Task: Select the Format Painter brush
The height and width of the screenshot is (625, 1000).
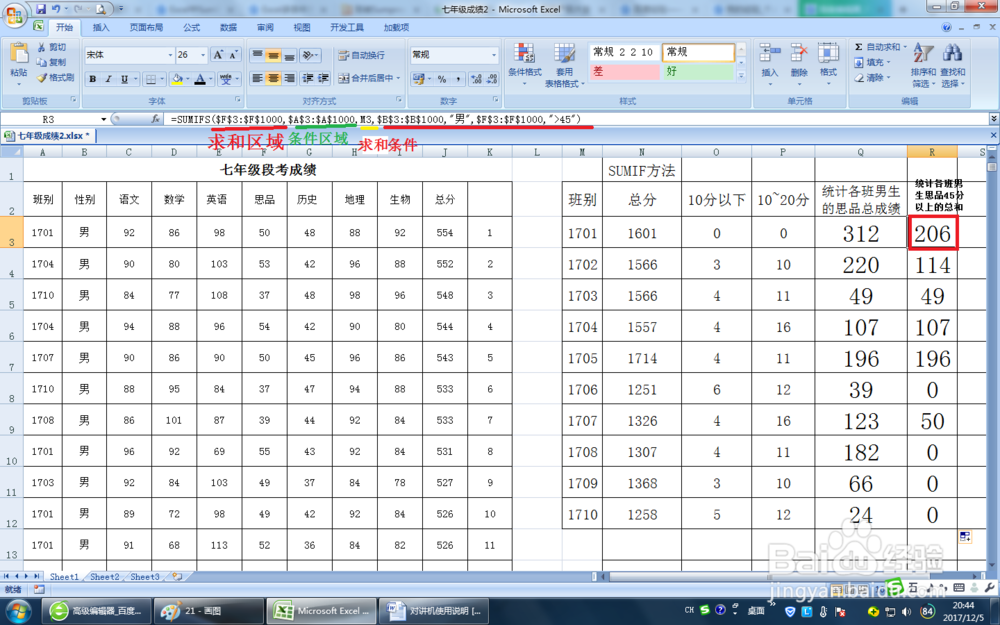Action: pyautogui.click(x=55, y=77)
